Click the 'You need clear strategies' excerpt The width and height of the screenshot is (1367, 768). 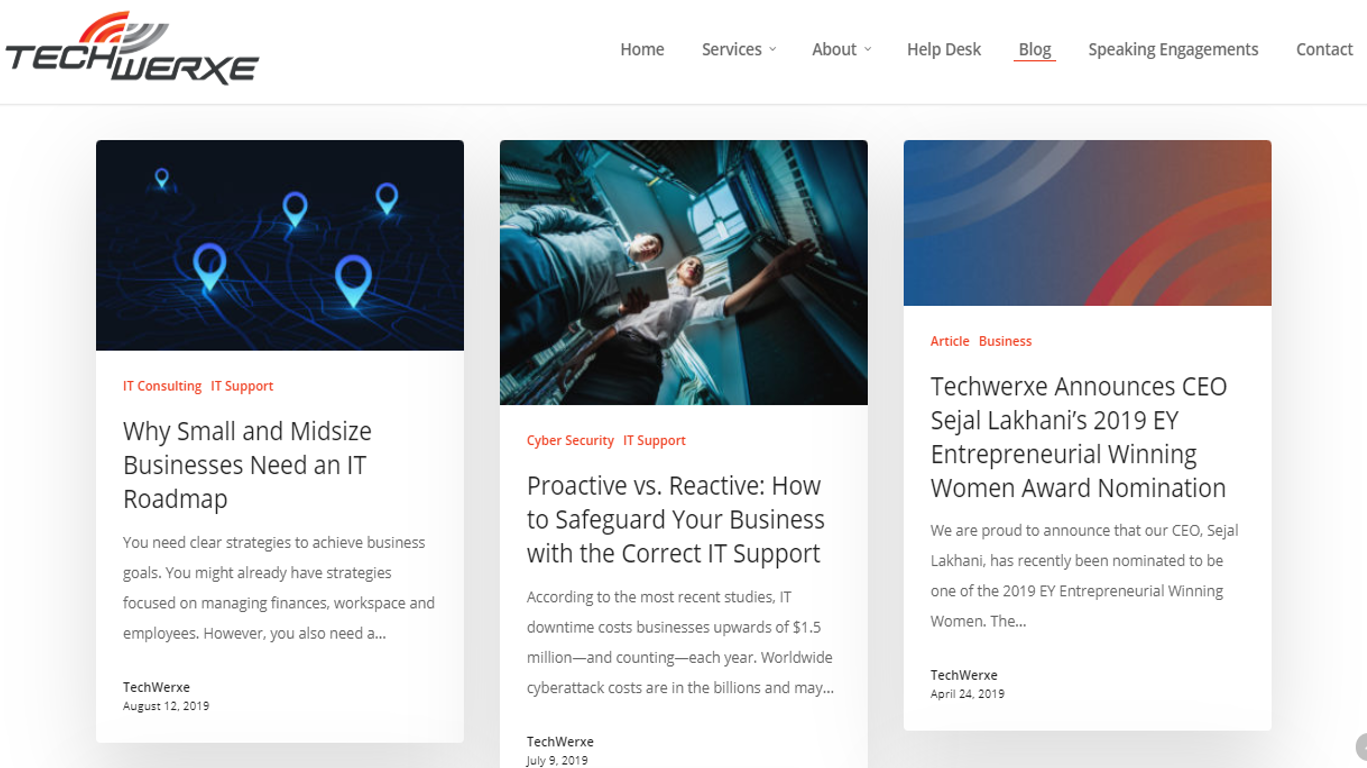(279, 588)
